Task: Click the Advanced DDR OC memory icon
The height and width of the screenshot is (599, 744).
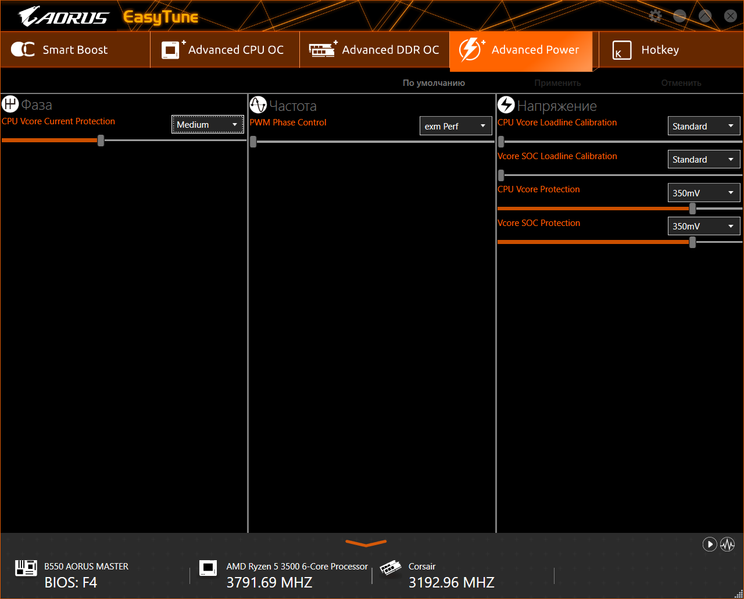Action: coord(323,49)
